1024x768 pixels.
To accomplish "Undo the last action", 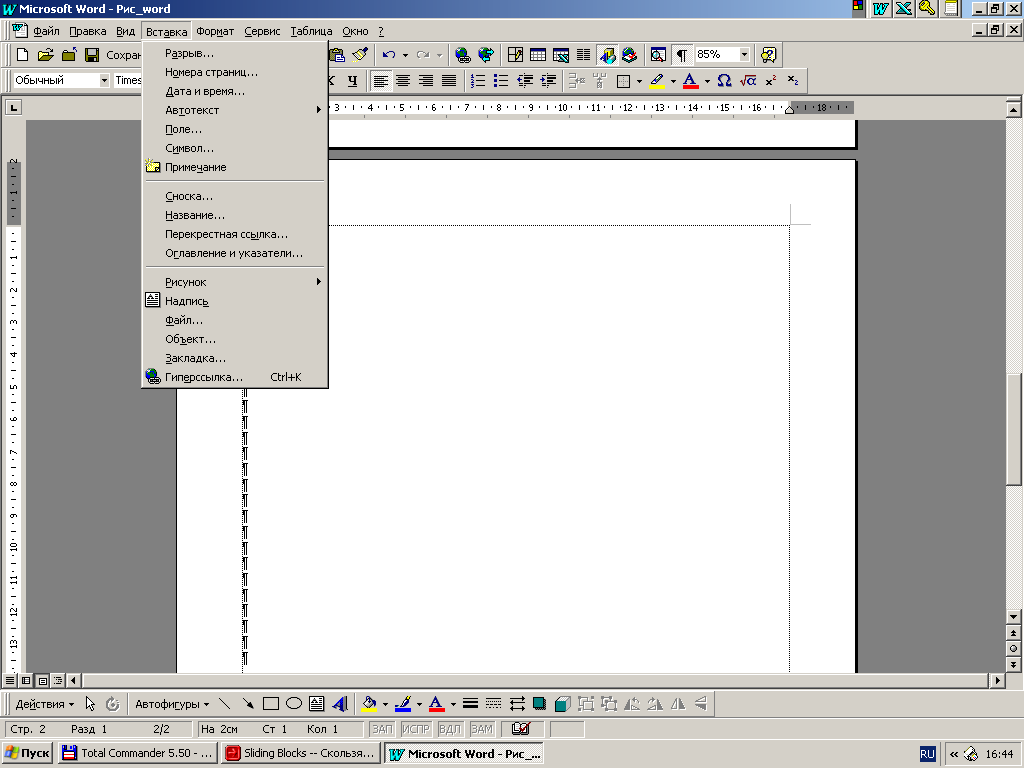I will pyautogui.click(x=389, y=55).
